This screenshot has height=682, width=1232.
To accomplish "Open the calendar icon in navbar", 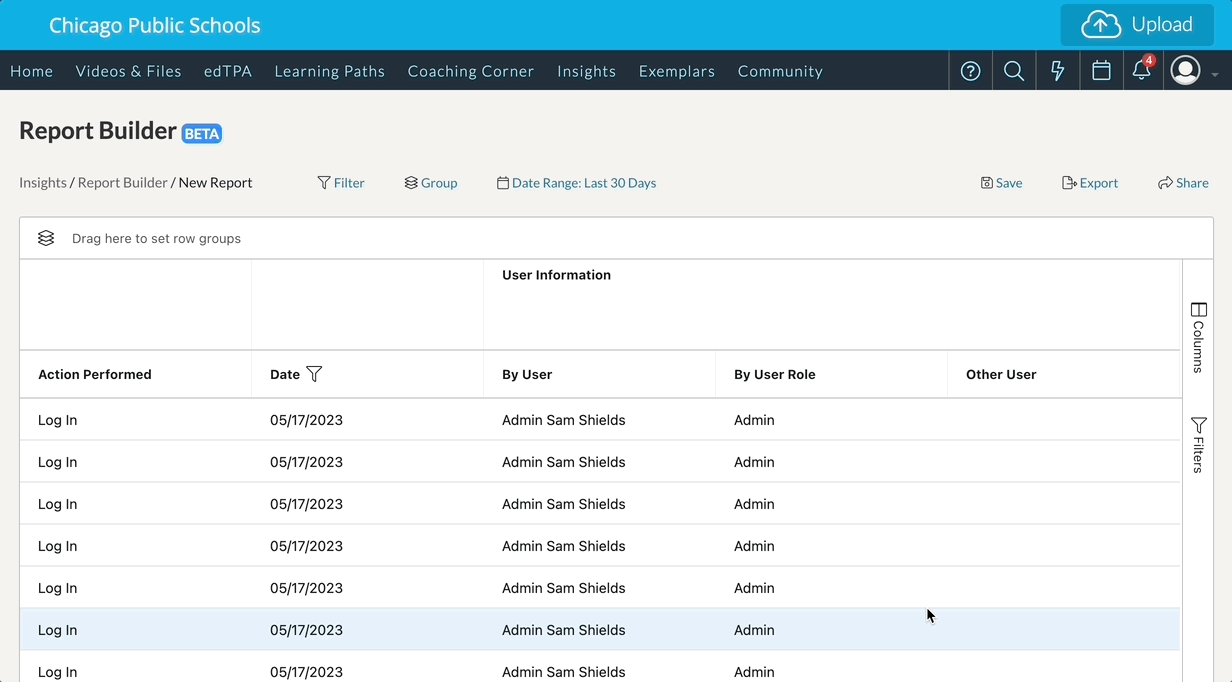I will coord(1101,71).
